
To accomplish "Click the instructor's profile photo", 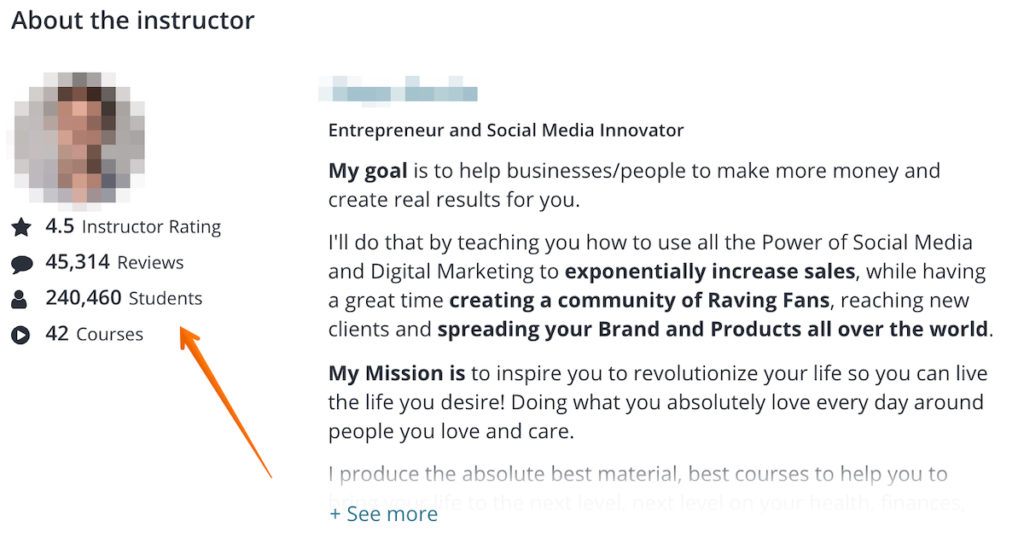I will (79, 138).
